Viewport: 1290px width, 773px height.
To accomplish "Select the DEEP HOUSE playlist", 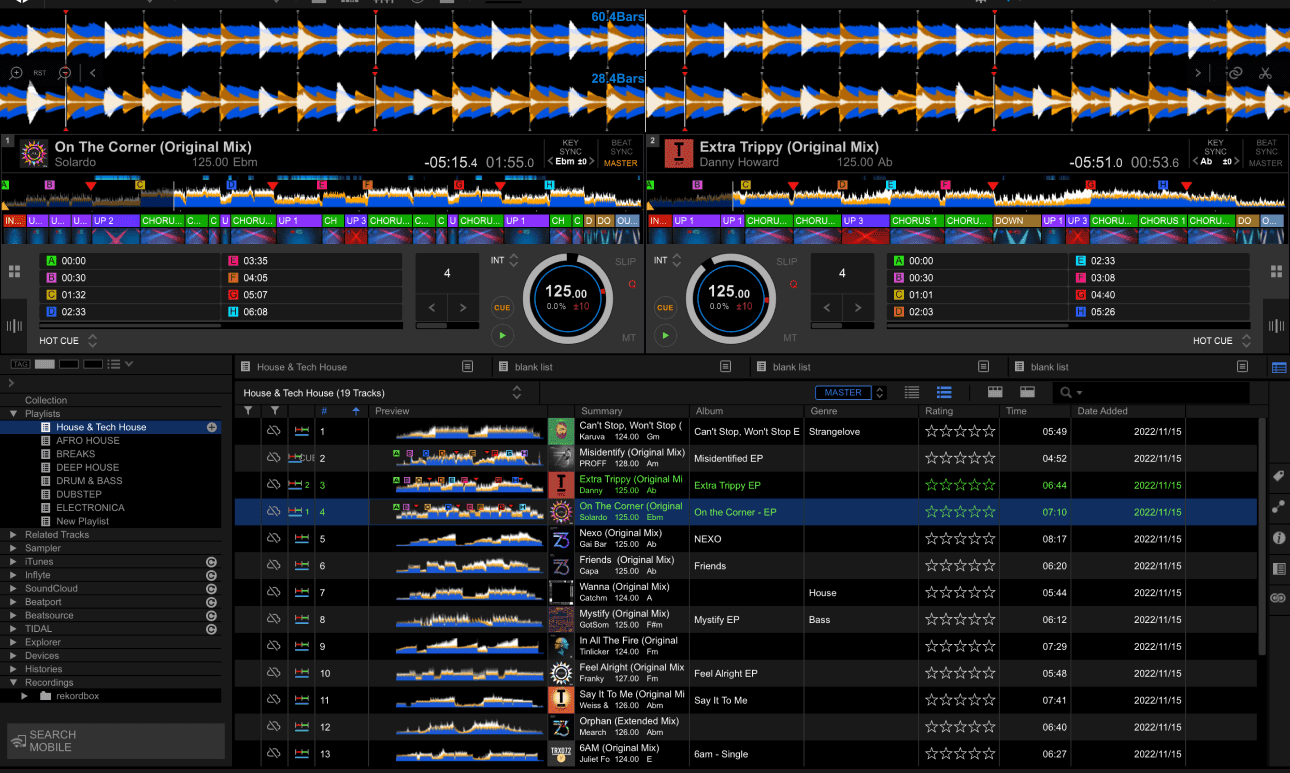I will tap(87, 467).
